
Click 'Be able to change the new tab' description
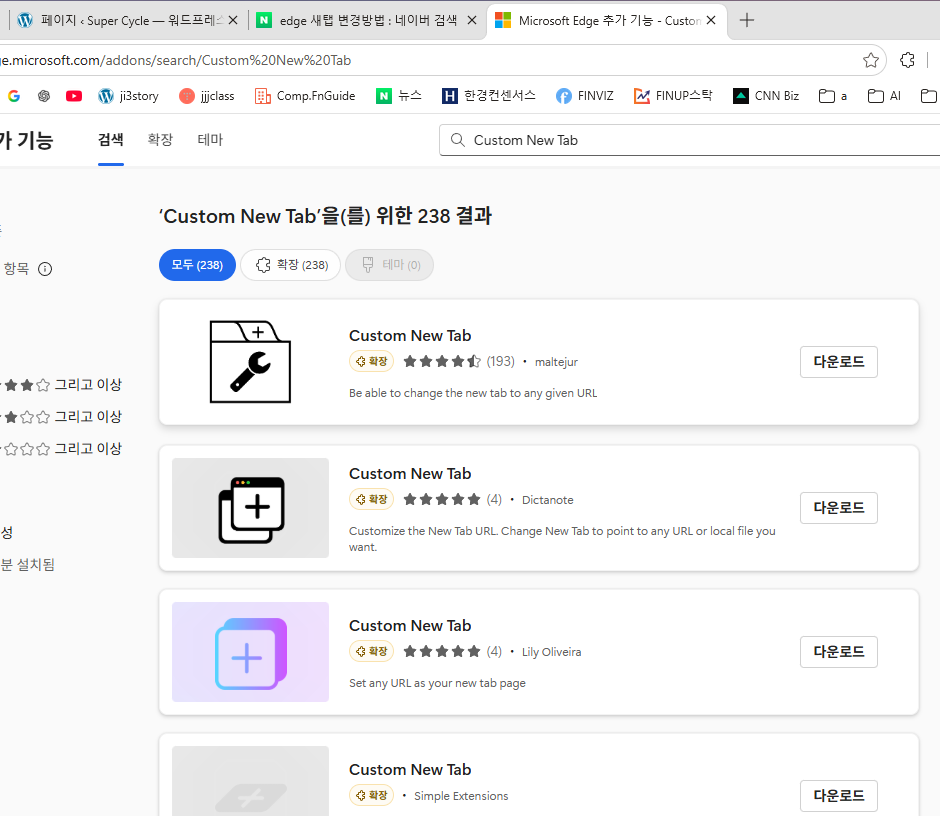coord(473,393)
